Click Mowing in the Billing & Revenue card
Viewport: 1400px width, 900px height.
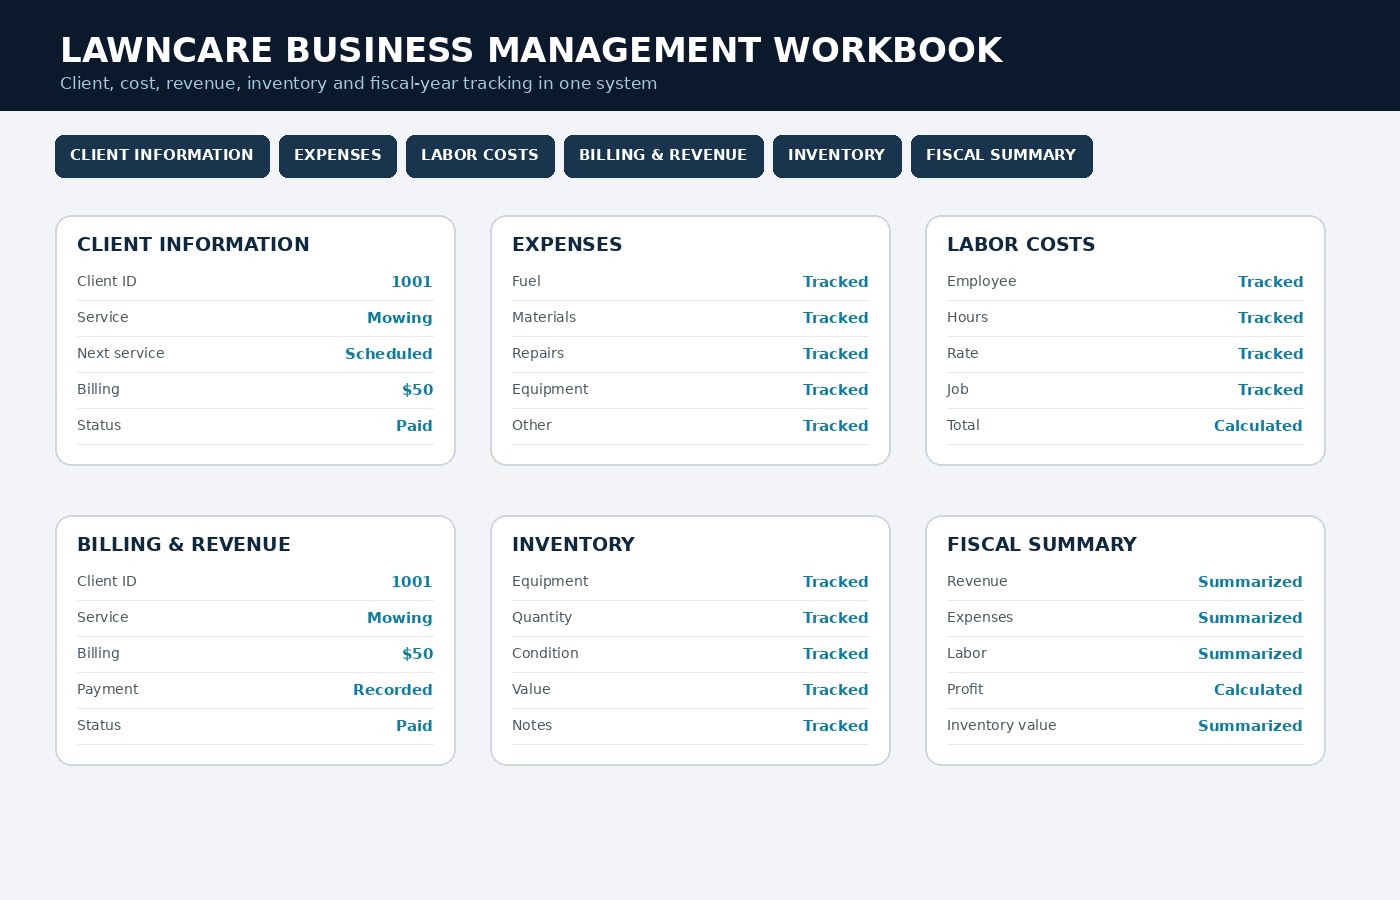[x=400, y=618]
